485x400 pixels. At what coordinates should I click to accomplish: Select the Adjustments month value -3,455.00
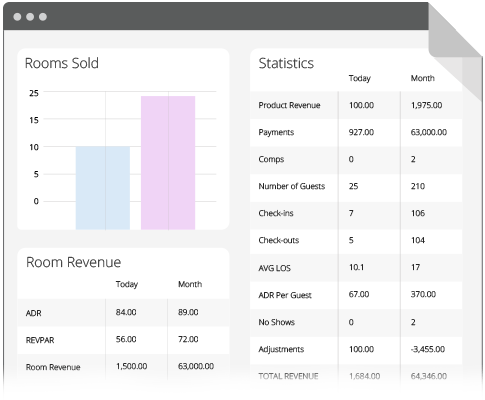(x=428, y=349)
